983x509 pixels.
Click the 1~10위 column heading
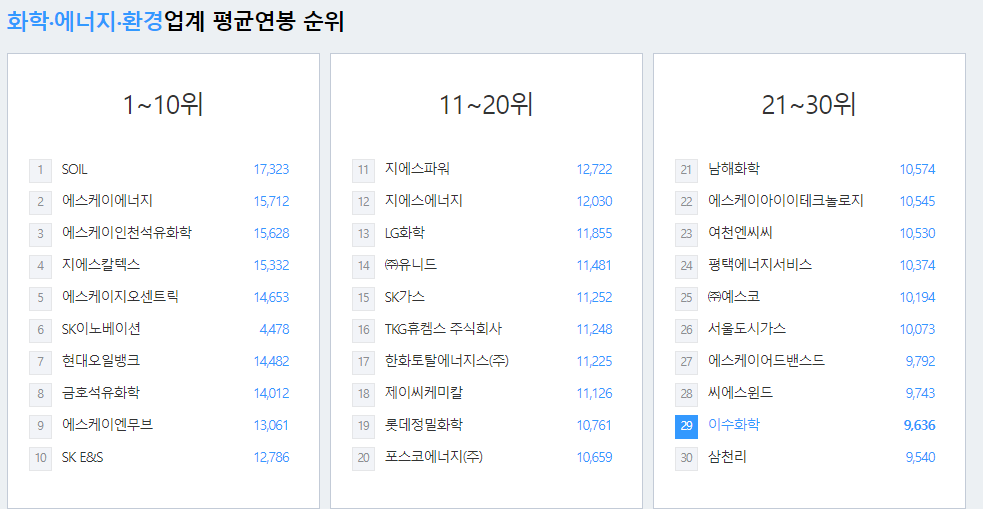(163, 105)
